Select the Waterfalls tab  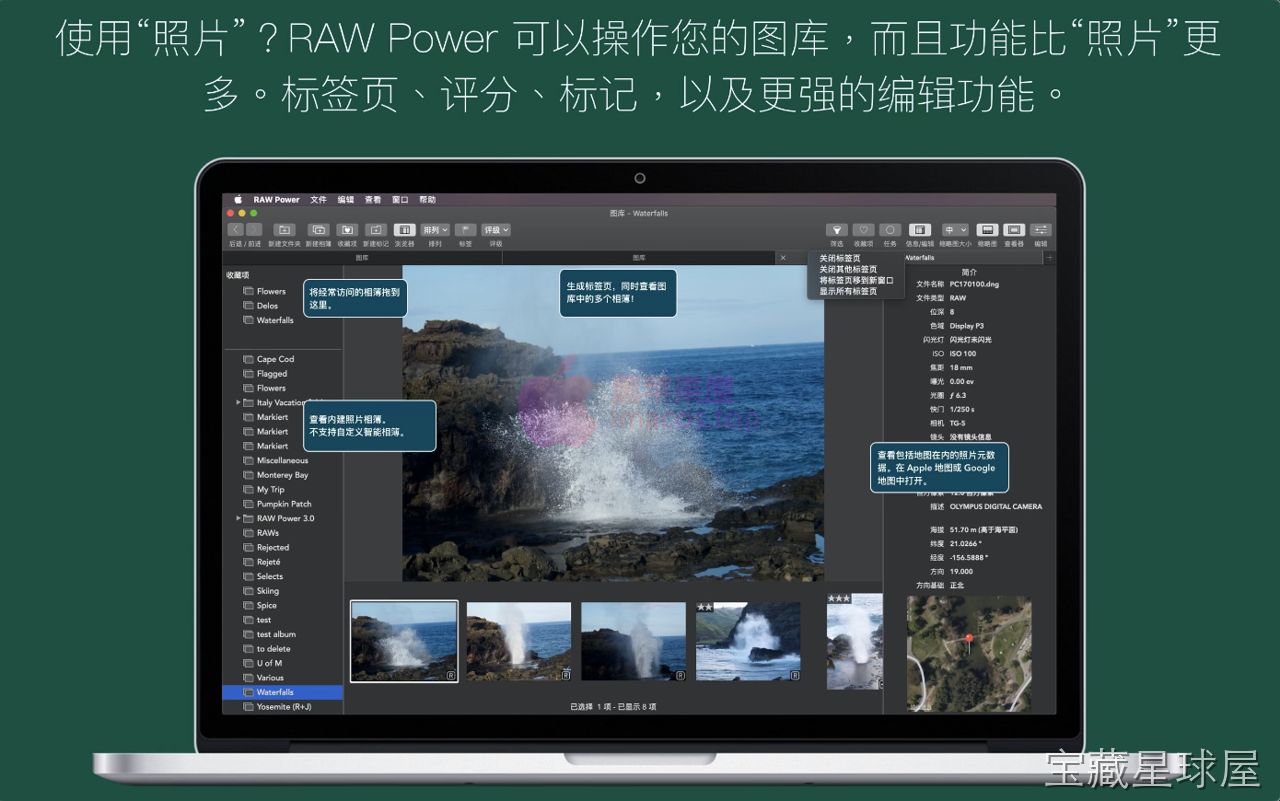click(x=920, y=258)
